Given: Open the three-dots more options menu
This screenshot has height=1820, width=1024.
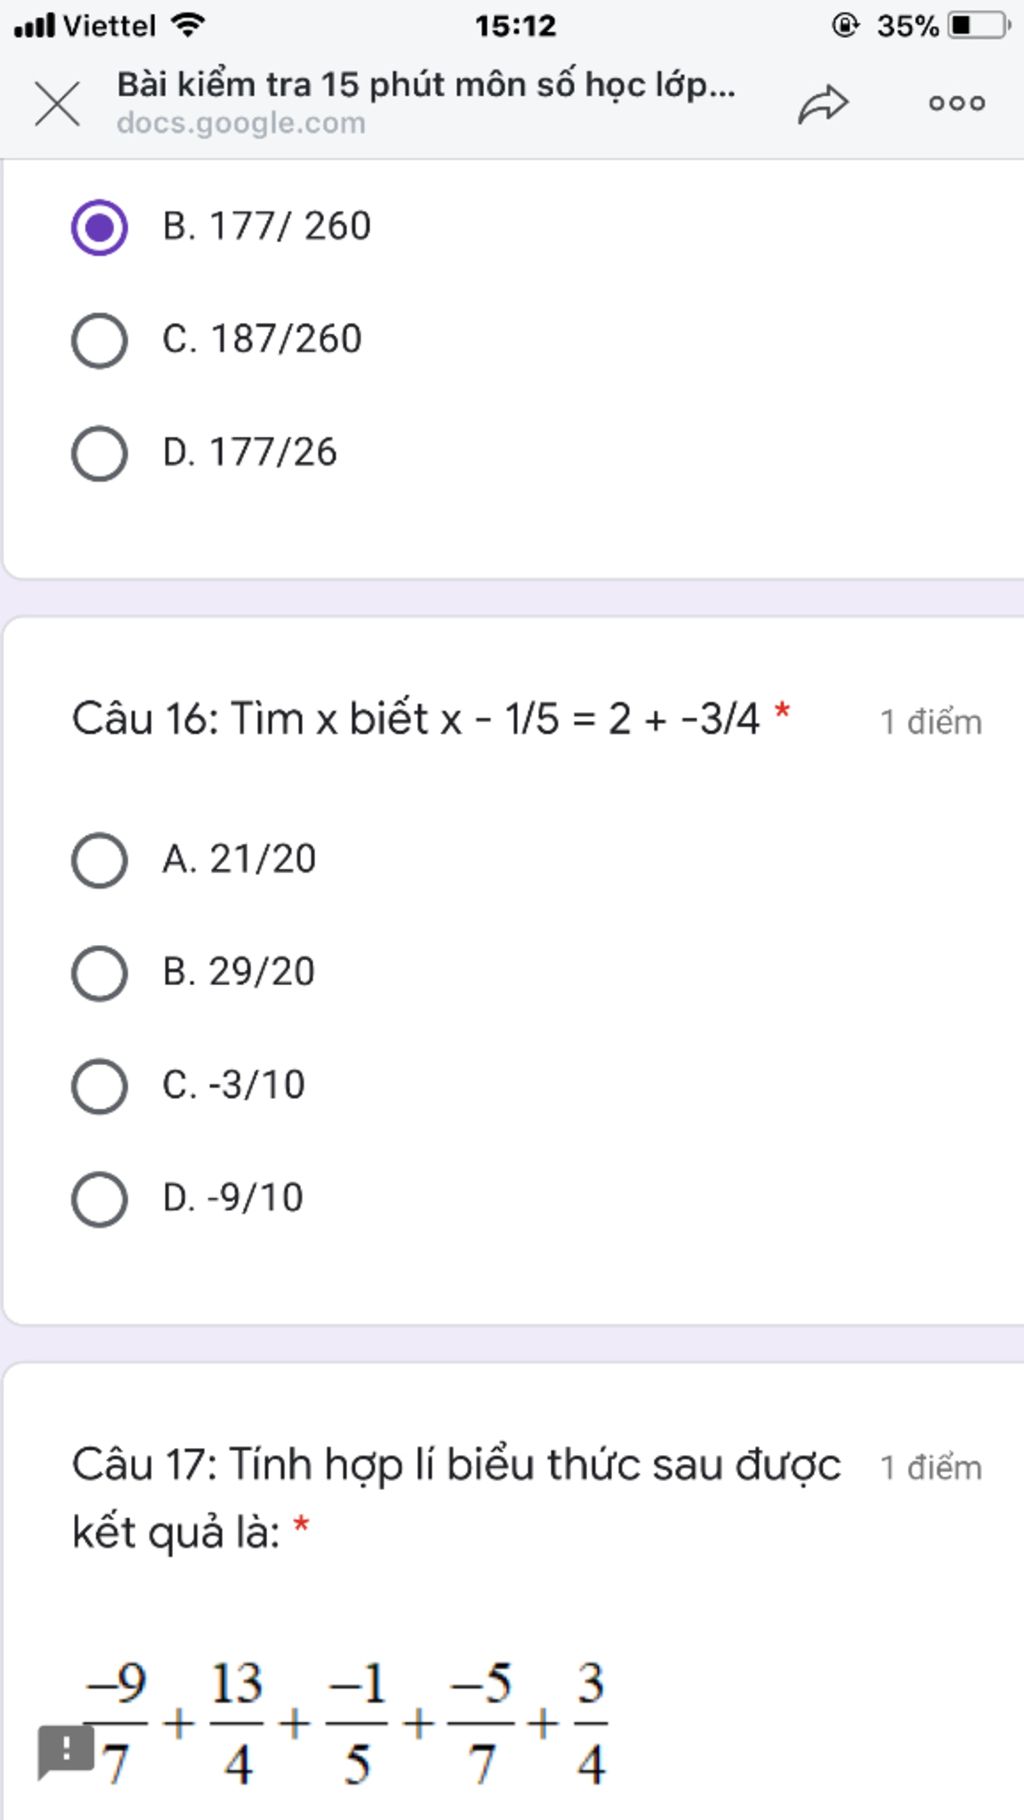Looking at the screenshot, I should [x=957, y=103].
